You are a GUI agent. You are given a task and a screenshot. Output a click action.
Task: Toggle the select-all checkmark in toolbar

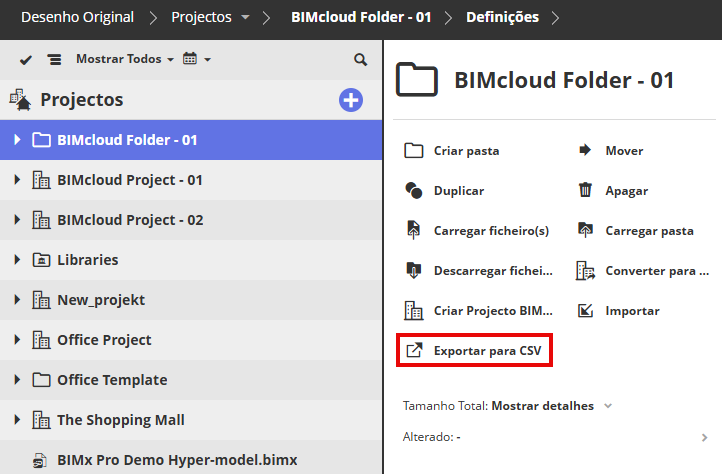coord(26,60)
